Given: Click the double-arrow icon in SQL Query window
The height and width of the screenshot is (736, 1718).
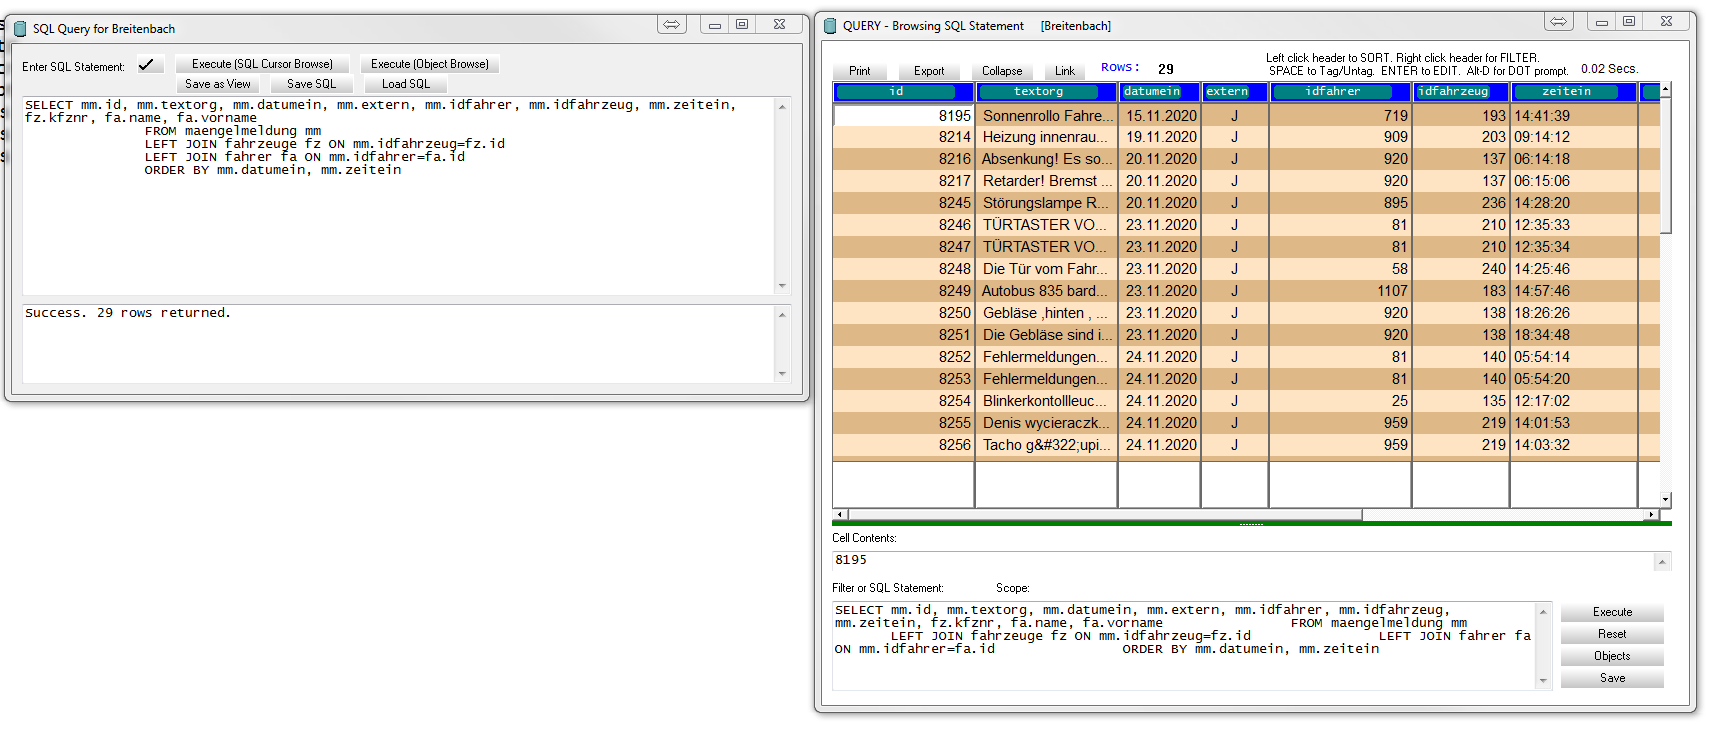Looking at the screenshot, I should pyautogui.click(x=672, y=24).
